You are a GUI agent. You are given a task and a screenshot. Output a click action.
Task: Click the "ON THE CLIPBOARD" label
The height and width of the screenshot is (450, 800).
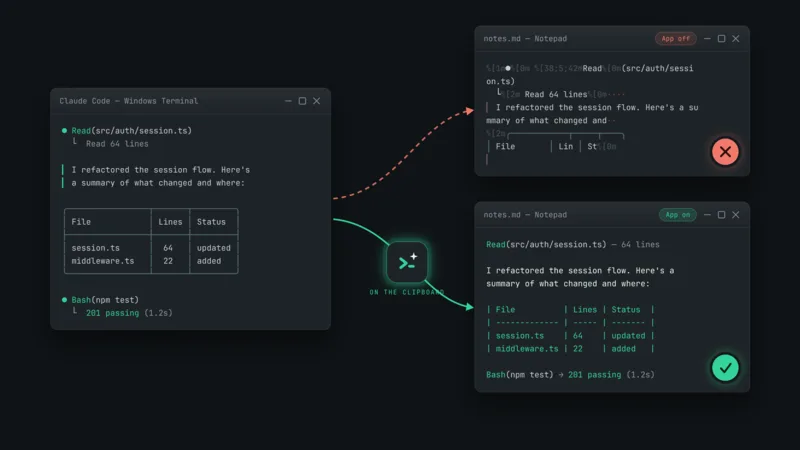407,292
